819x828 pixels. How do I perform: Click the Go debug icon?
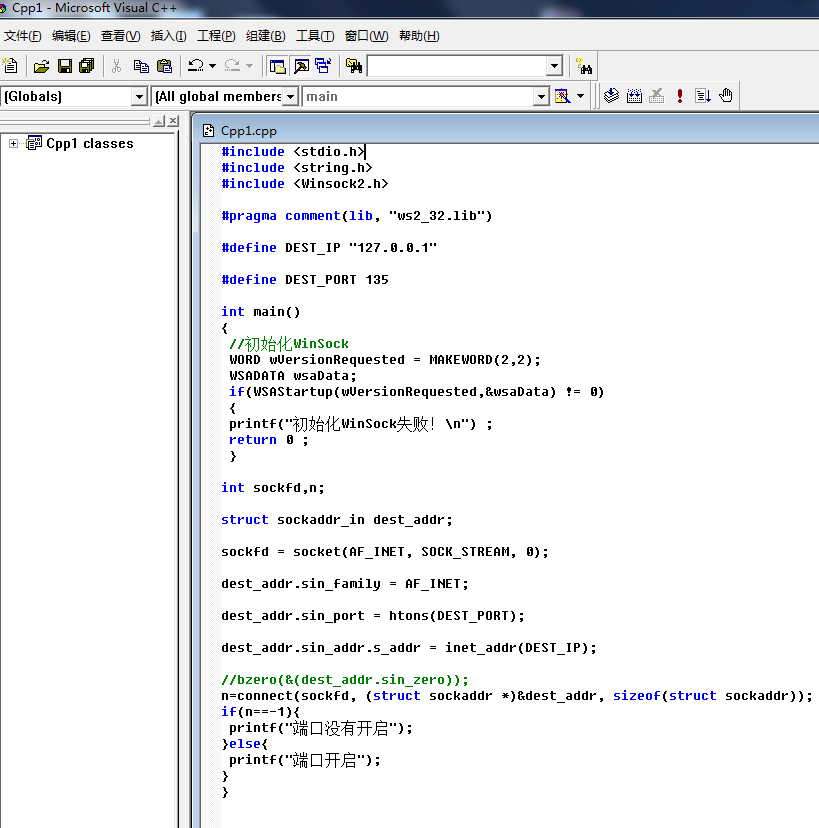click(x=703, y=96)
